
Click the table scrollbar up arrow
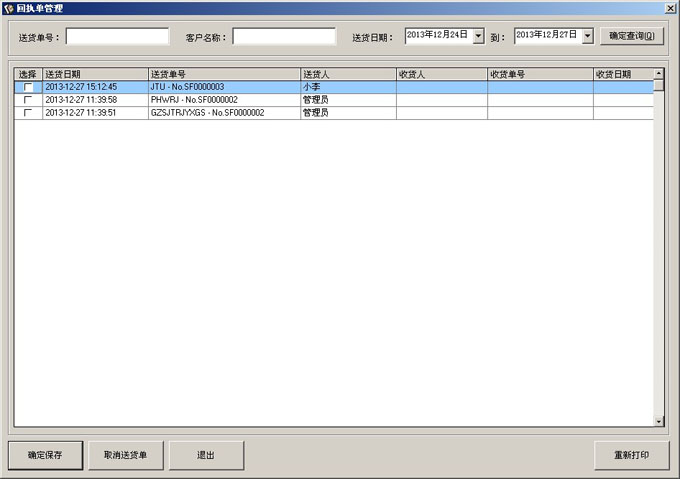[658, 73]
